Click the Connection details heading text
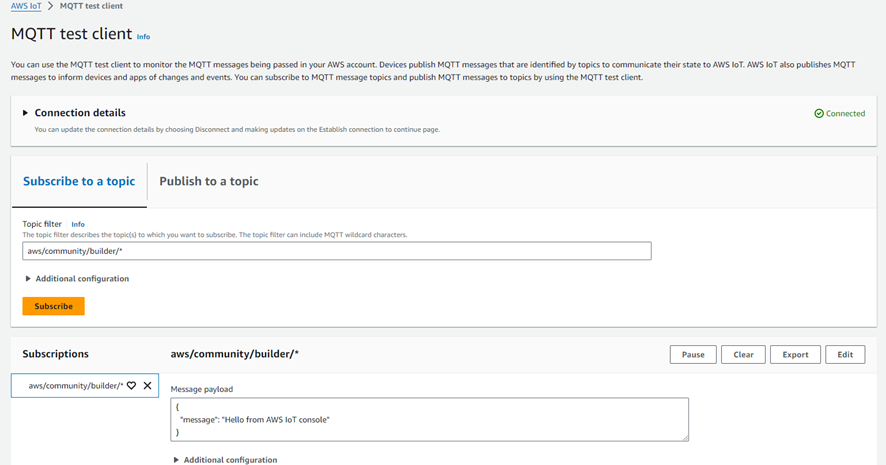 [80, 113]
